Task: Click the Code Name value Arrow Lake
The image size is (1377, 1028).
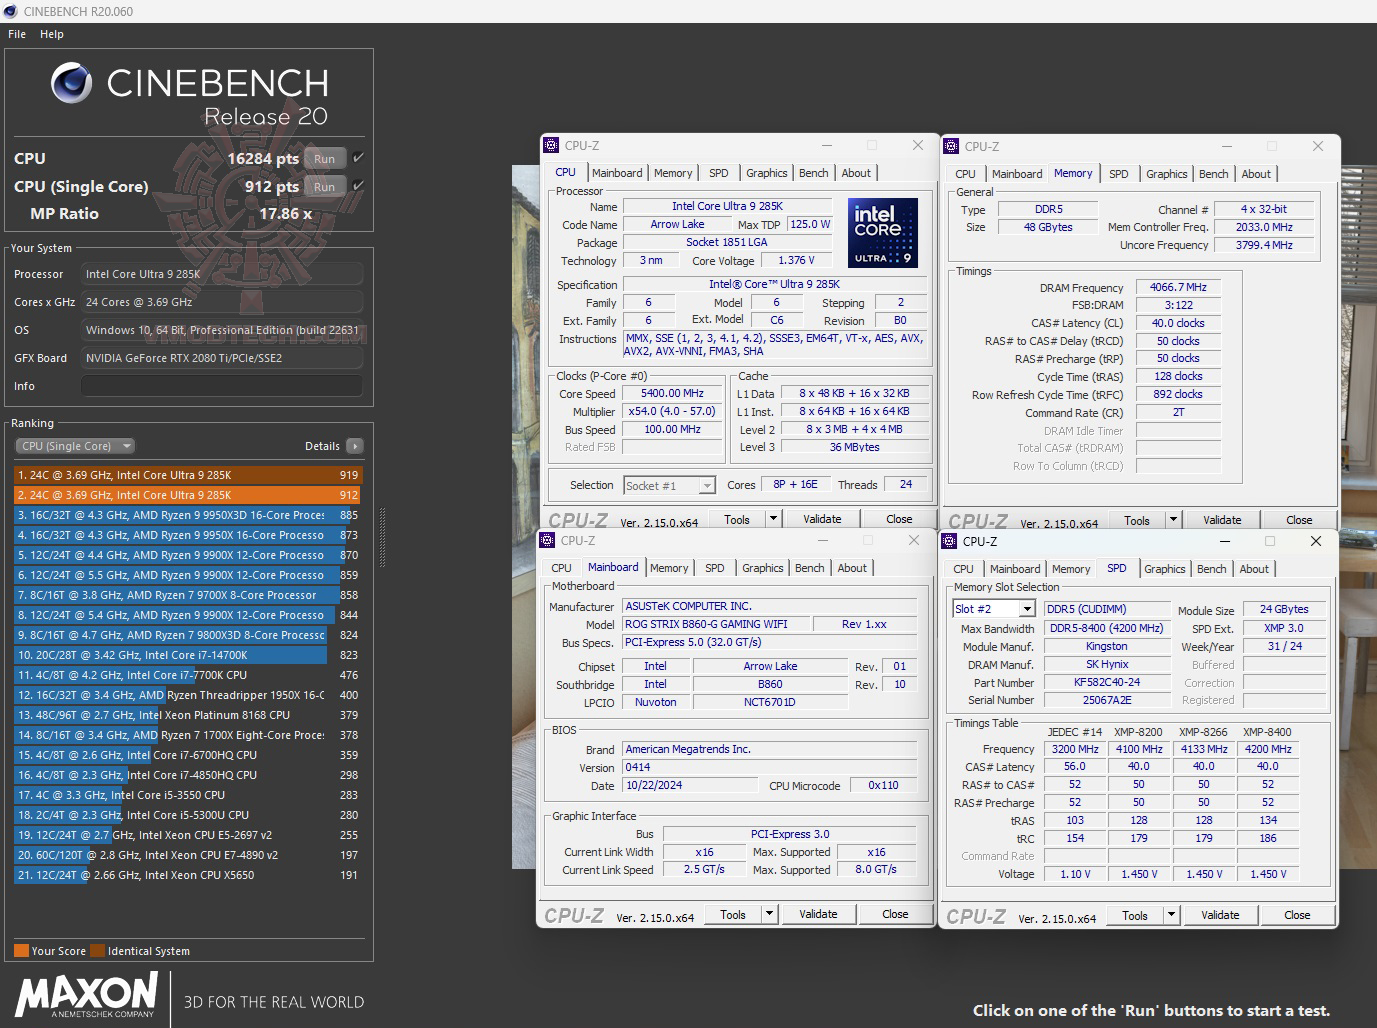Action: [x=677, y=225]
